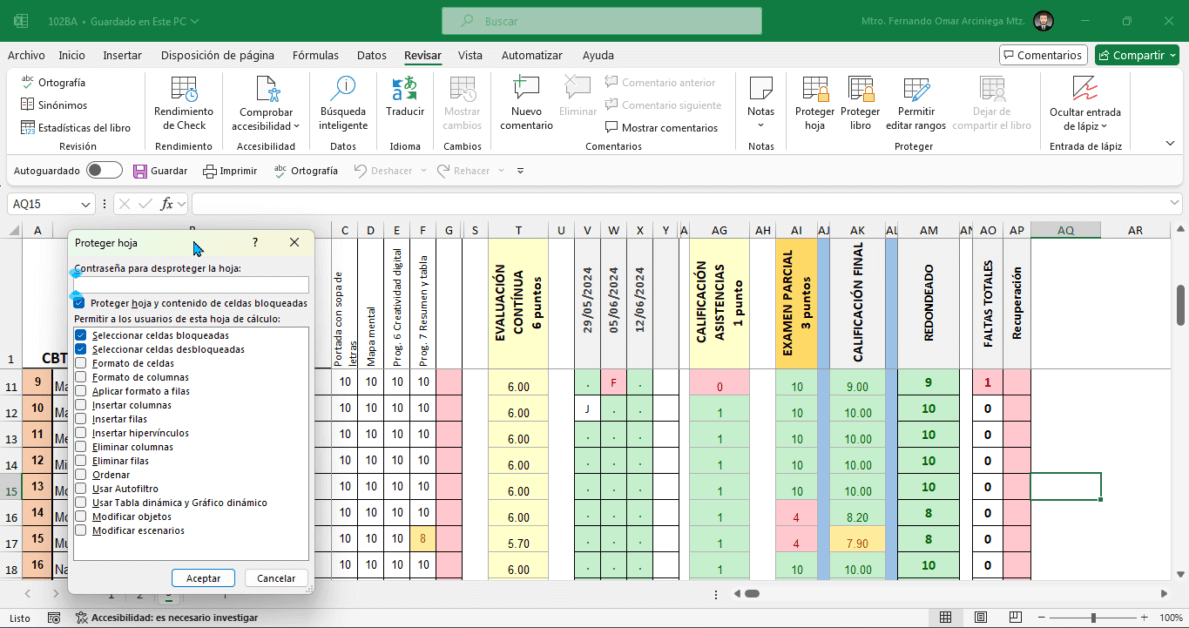1189x628 pixels.
Task: Toggle the Autoguardado switch
Action: [104, 171]
